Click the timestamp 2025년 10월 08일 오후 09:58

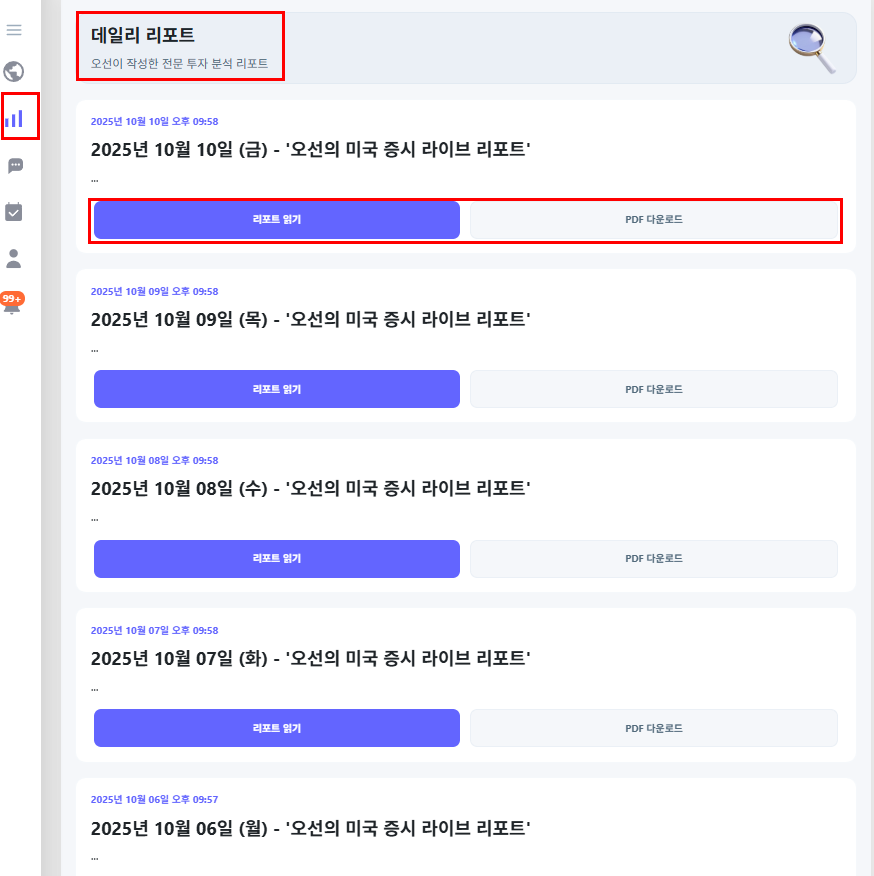pos(154,460)
